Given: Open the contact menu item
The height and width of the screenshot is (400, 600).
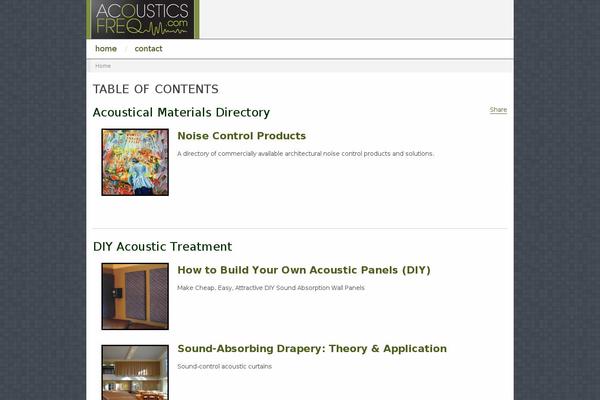Looking at the screenshot, I should (x=148, y=49).
